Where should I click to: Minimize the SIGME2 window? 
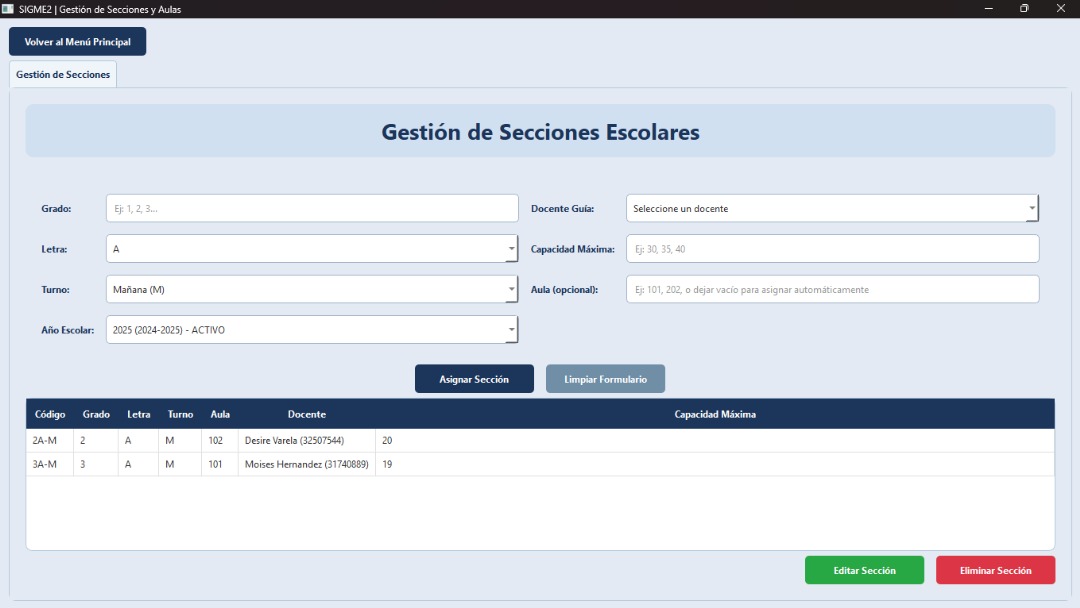coord(988,9)
